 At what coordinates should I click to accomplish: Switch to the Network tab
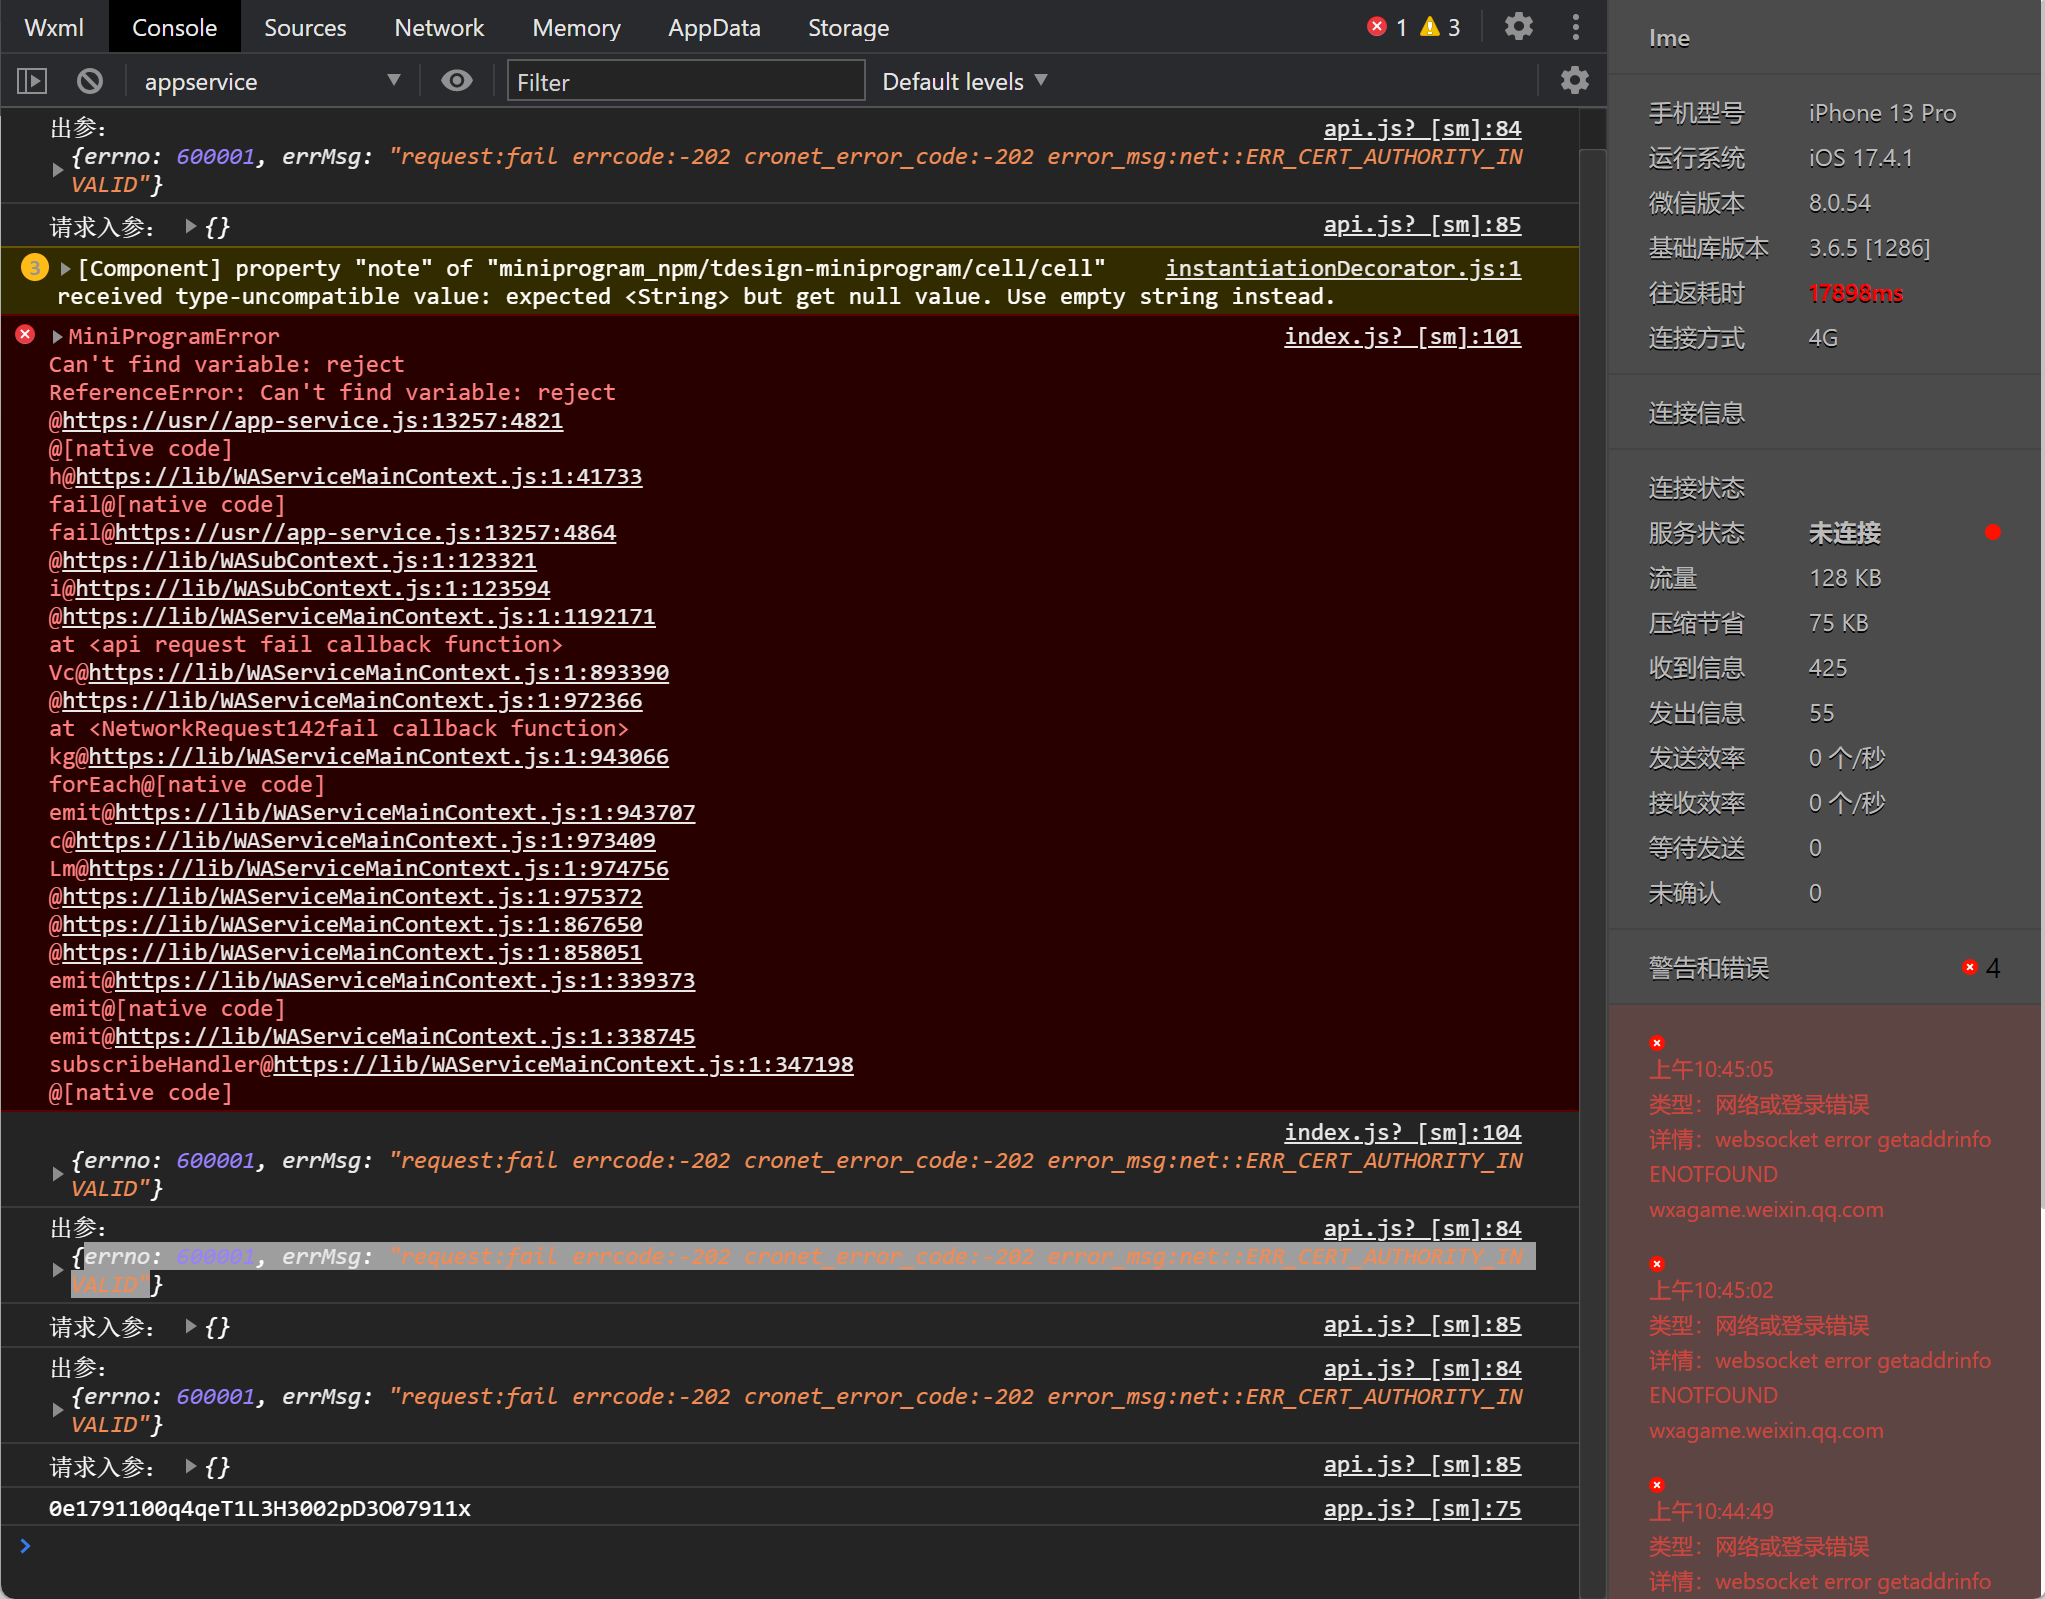tap(438, 27)
